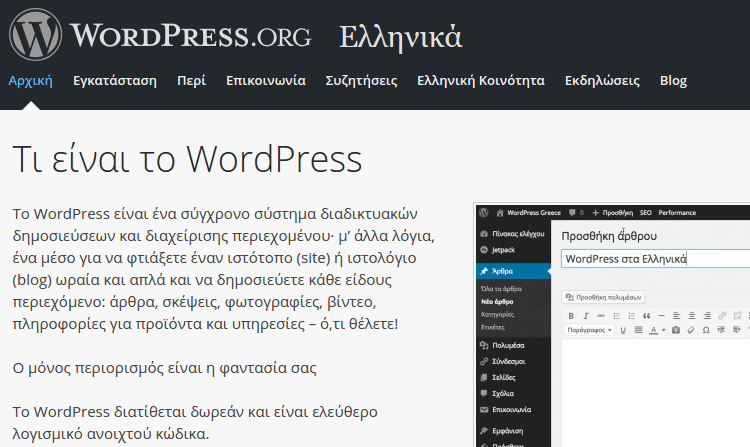The image size is (750, 447).
Task: Click the Paste as text icon
Action: pyautogui.click(x=676, y=330)
